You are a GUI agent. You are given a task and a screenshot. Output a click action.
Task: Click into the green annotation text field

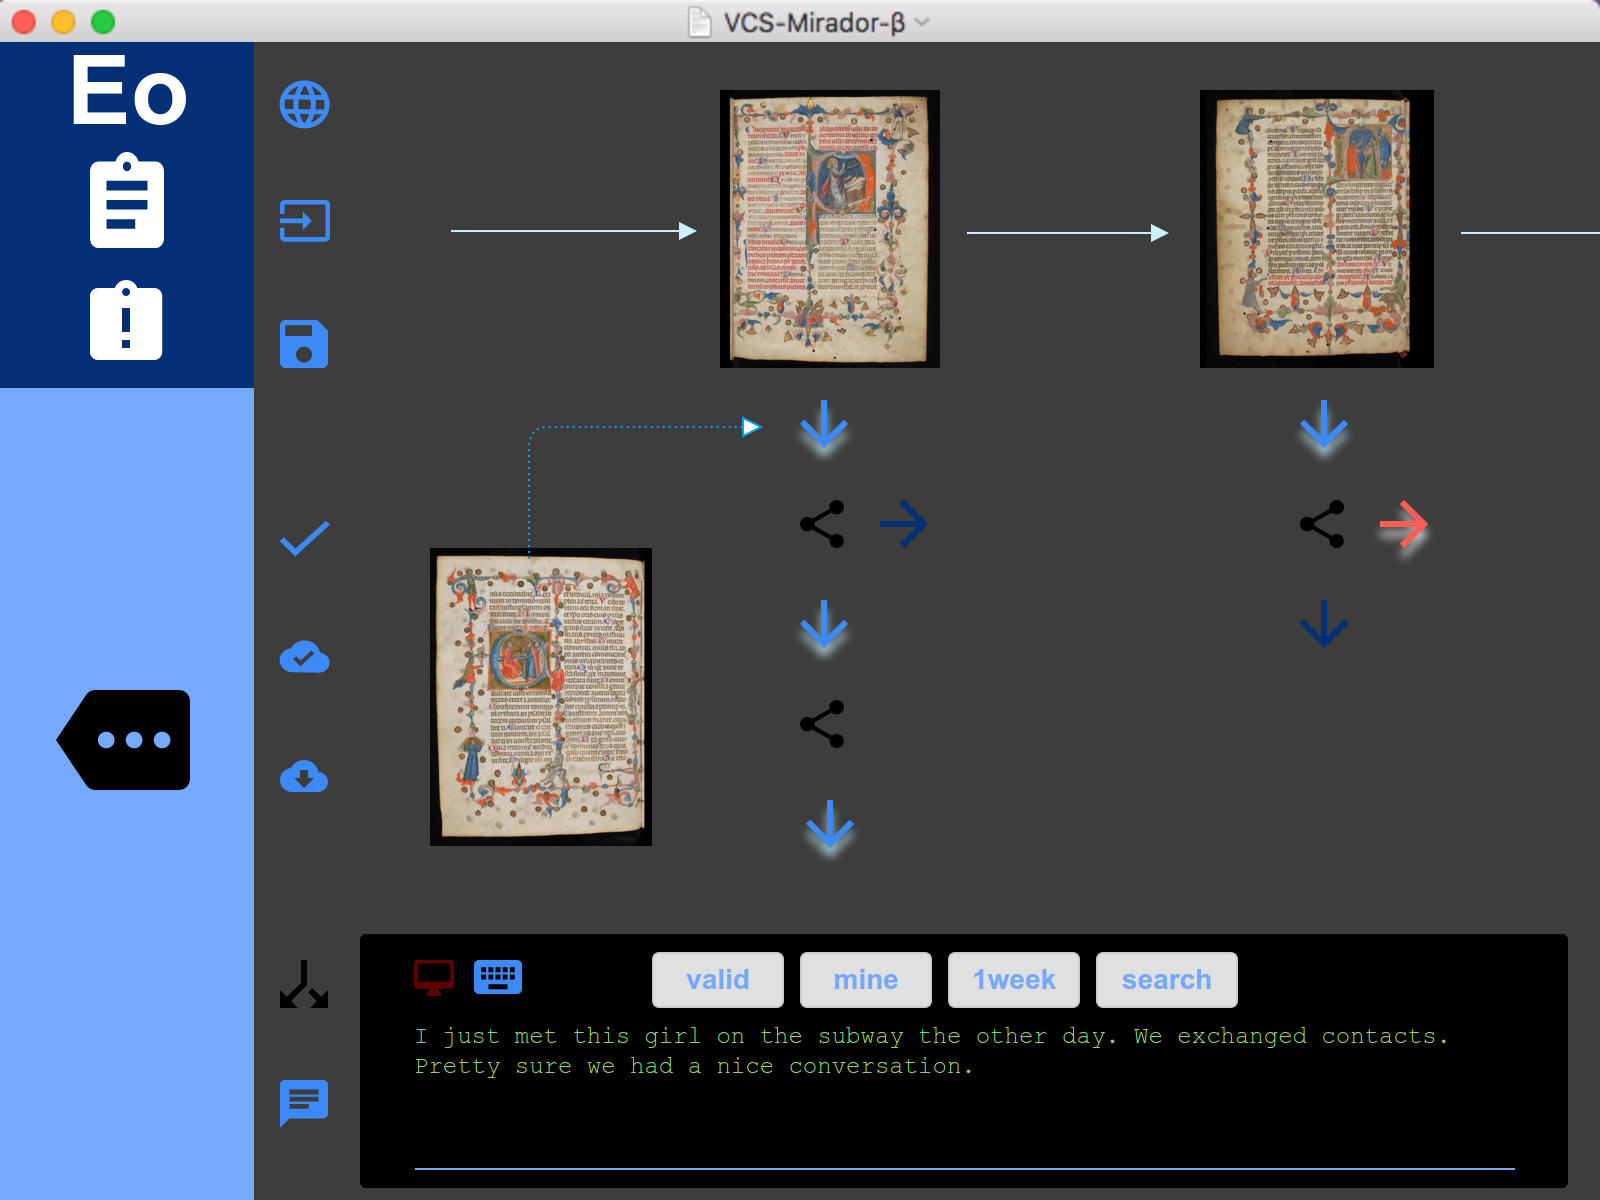[965, 1095]
